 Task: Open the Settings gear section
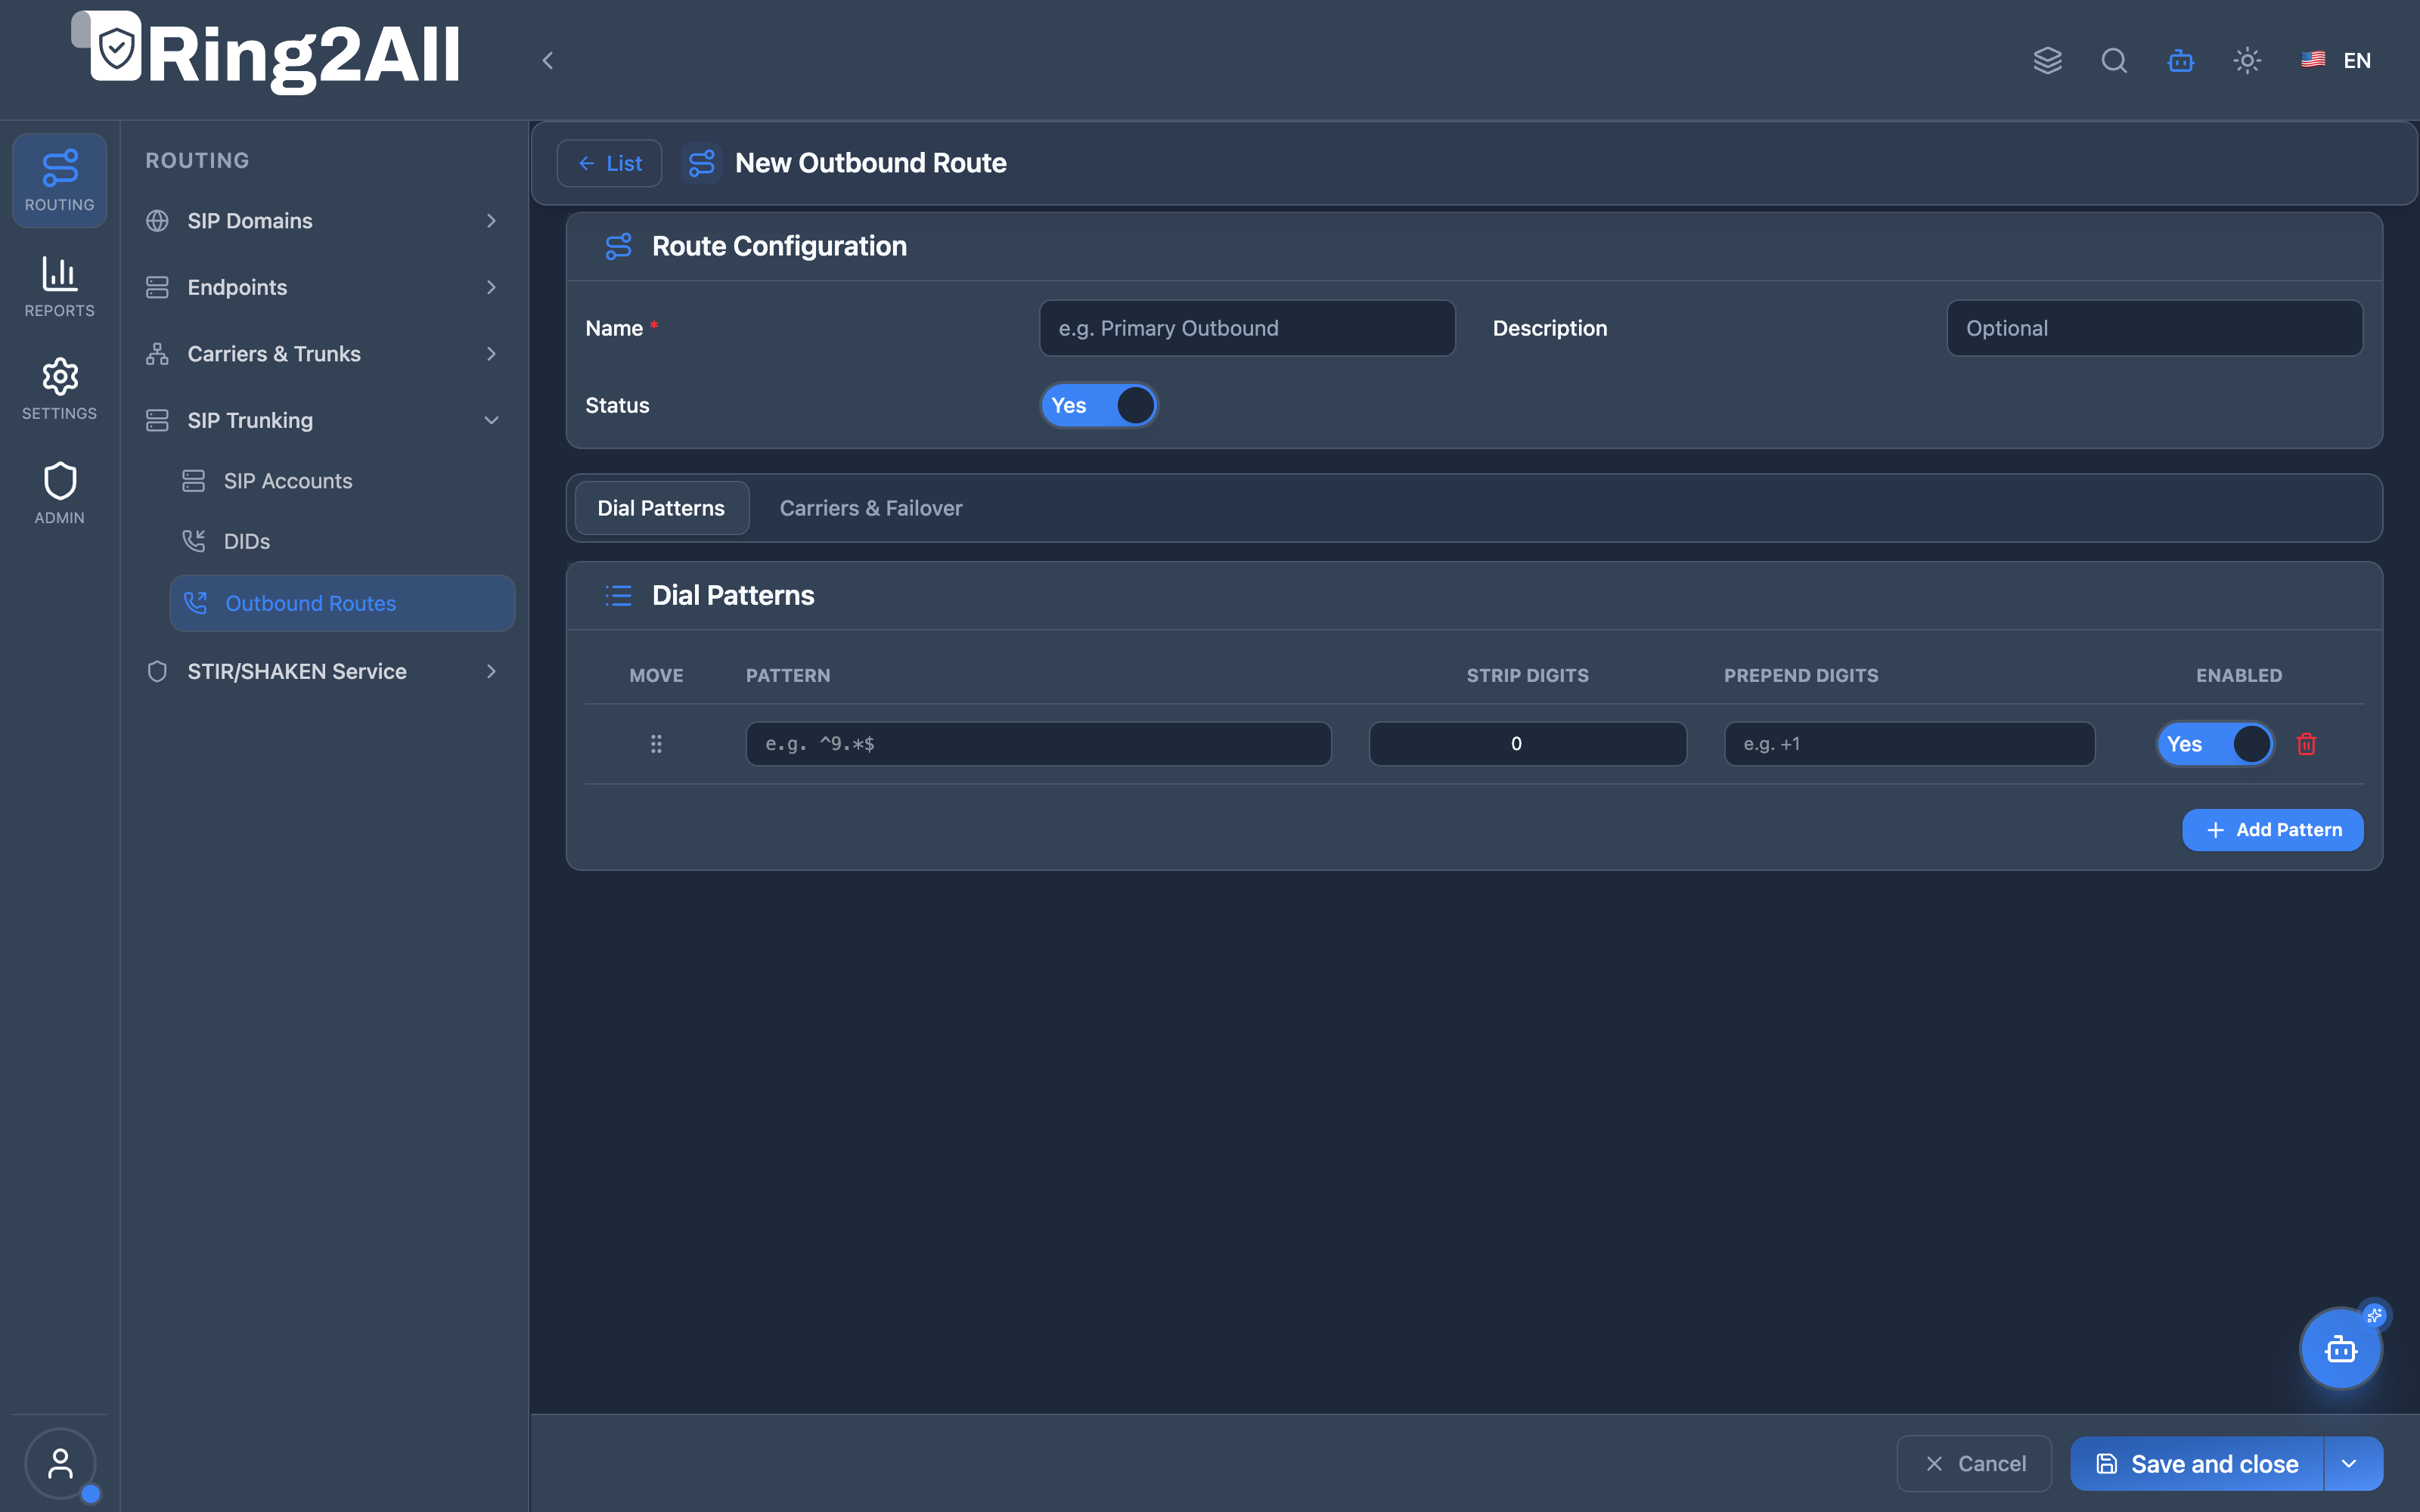pos(60,389)
